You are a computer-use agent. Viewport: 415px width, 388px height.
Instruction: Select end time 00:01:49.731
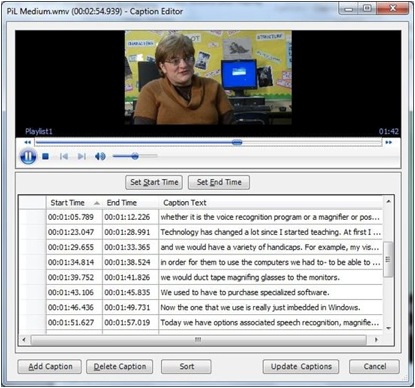coord(131,307)
